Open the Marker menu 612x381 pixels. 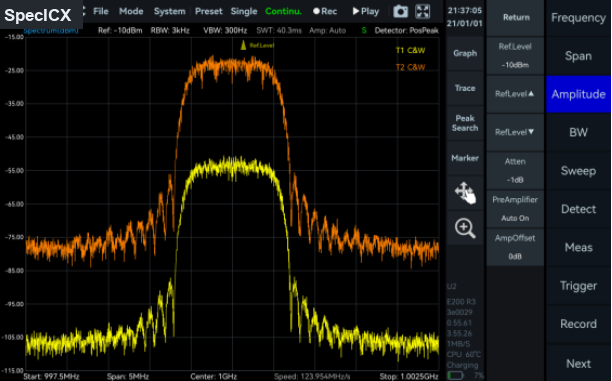point(465,158)
